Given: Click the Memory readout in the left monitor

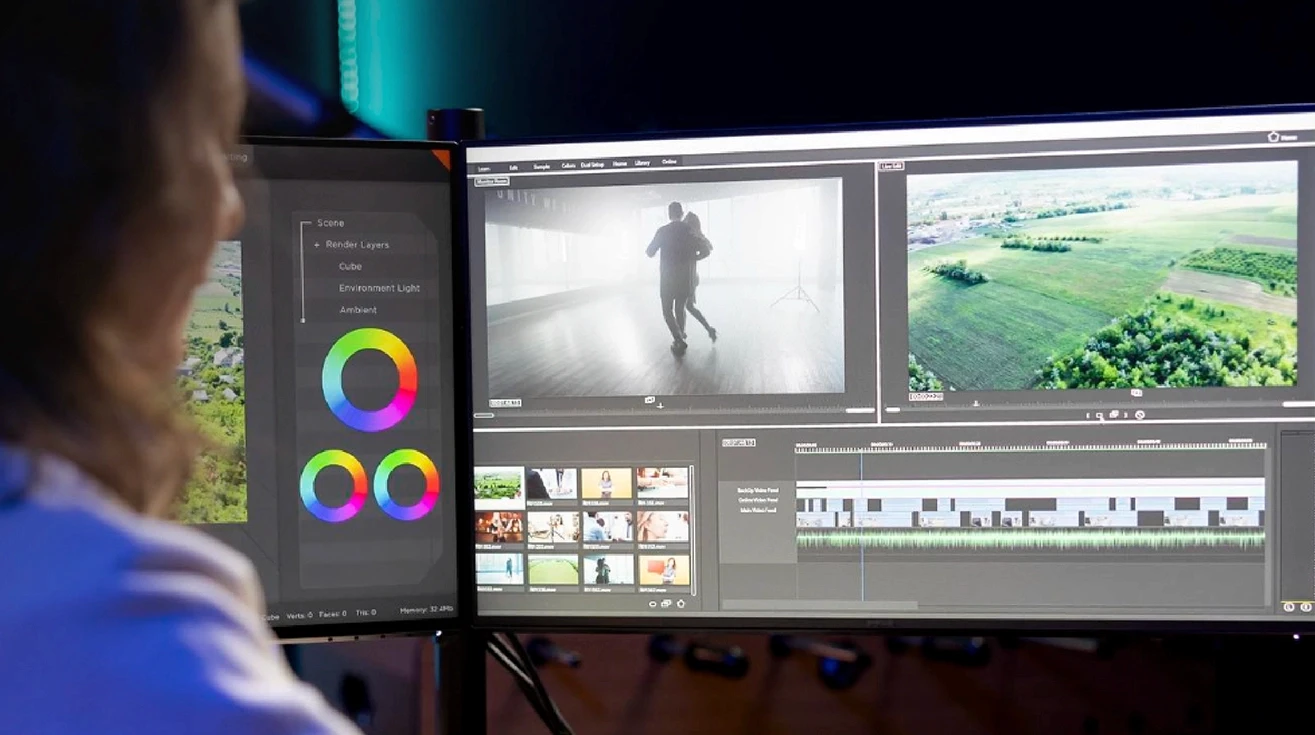Looking at the screenshot, I should [x=426, y=609].
